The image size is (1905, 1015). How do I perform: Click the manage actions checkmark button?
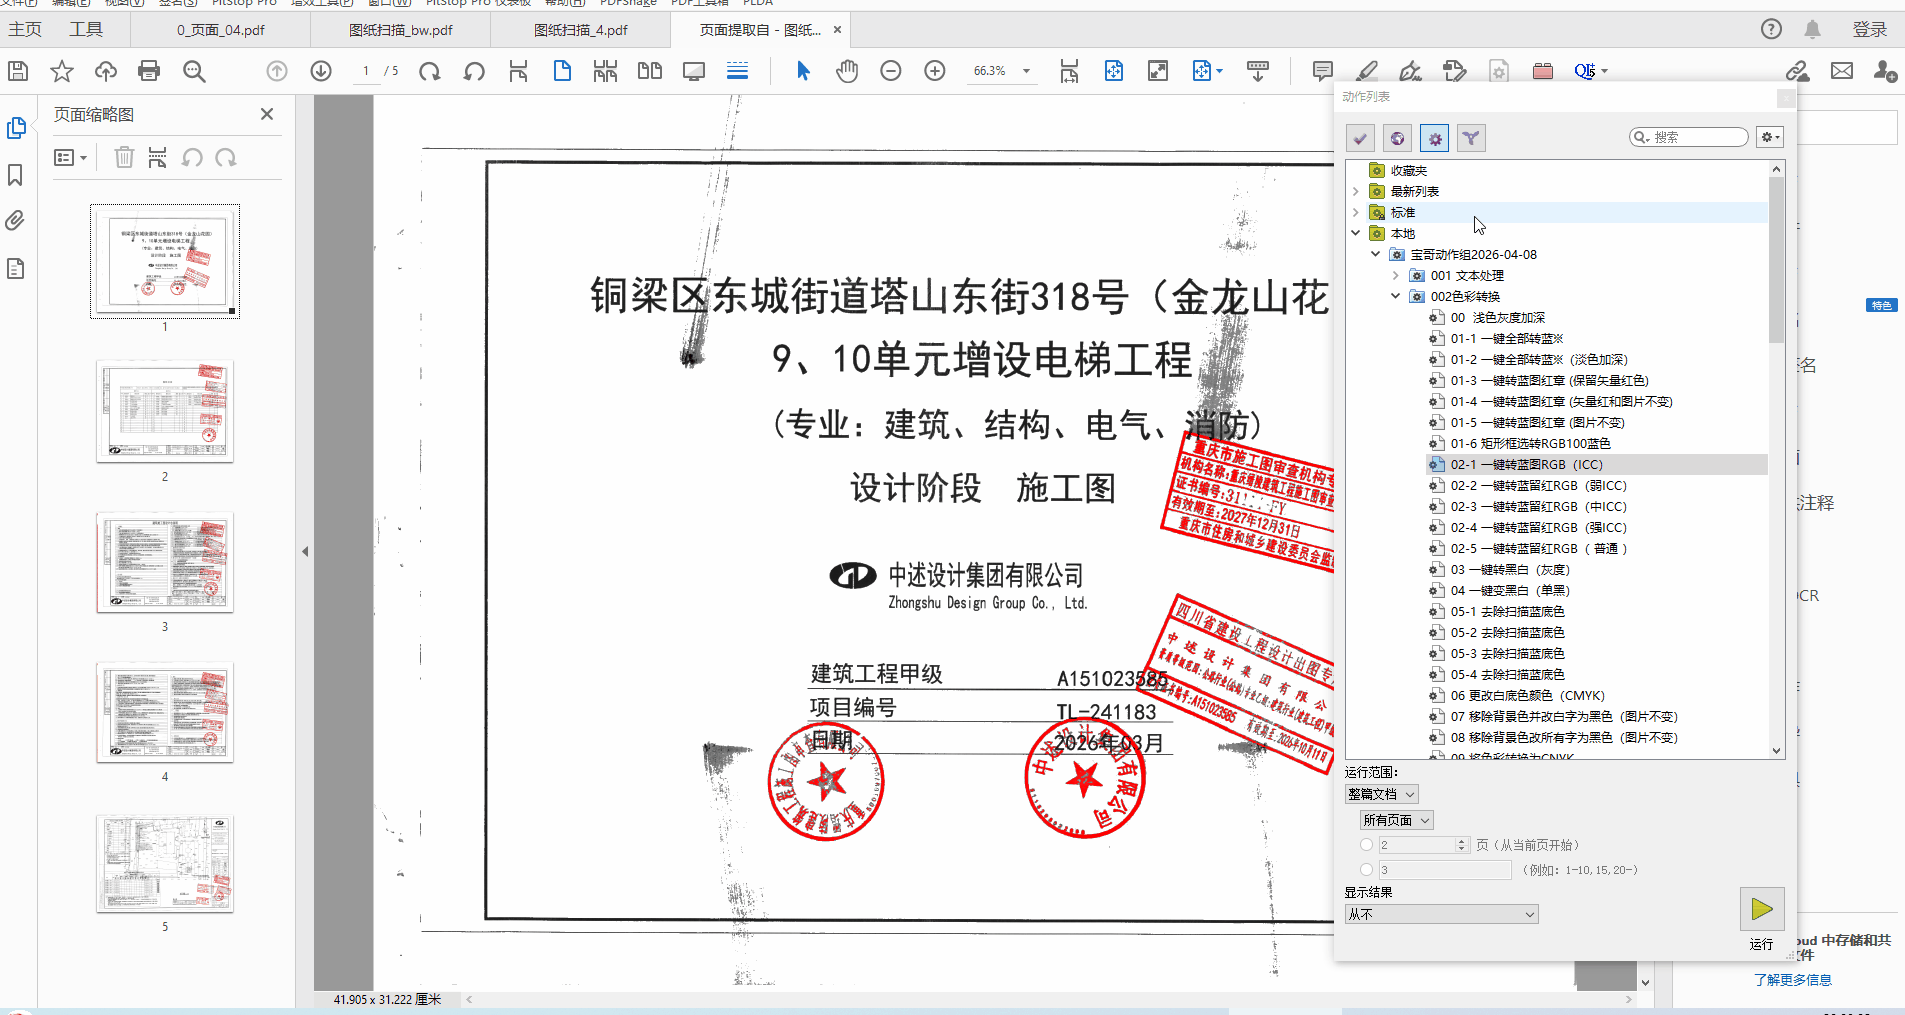1359,137
